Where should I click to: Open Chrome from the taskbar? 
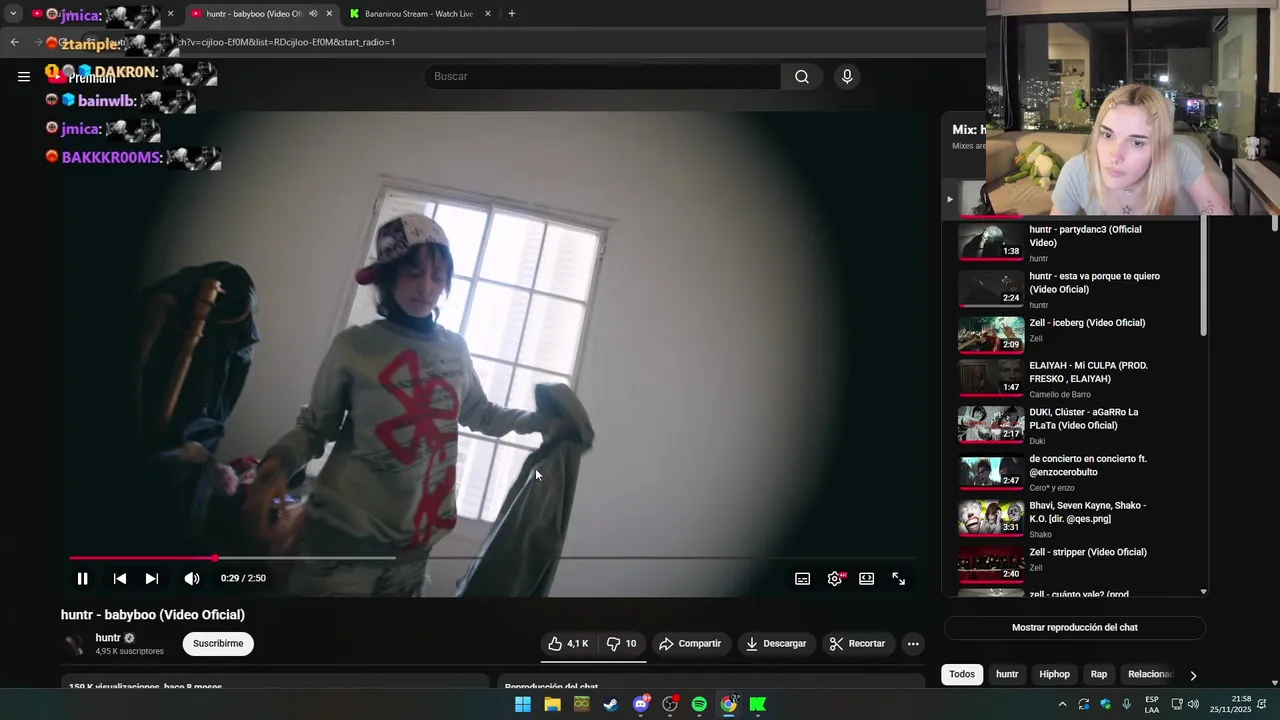[x=729, y=704]
